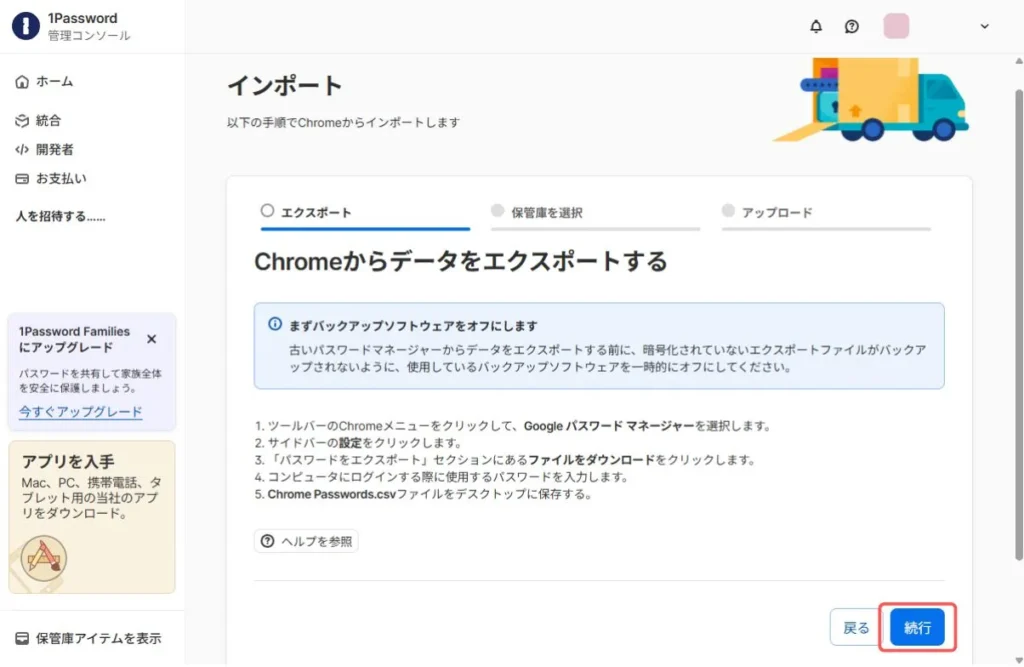Click the 開発者 developer code icon
The height and width of the screenshot is (667, 1024).
coord(22,150)
